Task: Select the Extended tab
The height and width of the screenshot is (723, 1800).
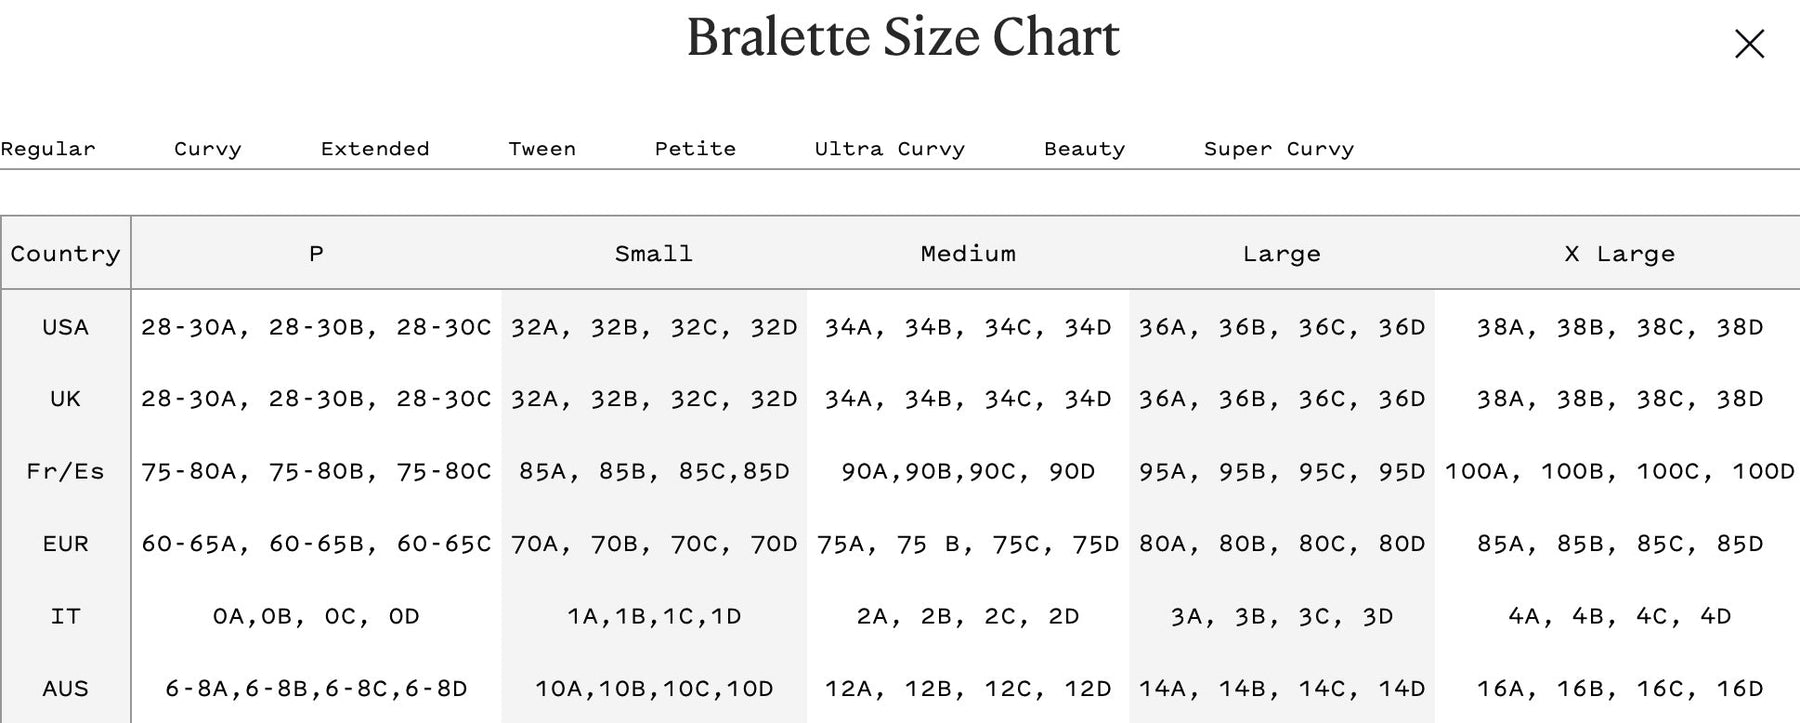Action: click(375, 149)
